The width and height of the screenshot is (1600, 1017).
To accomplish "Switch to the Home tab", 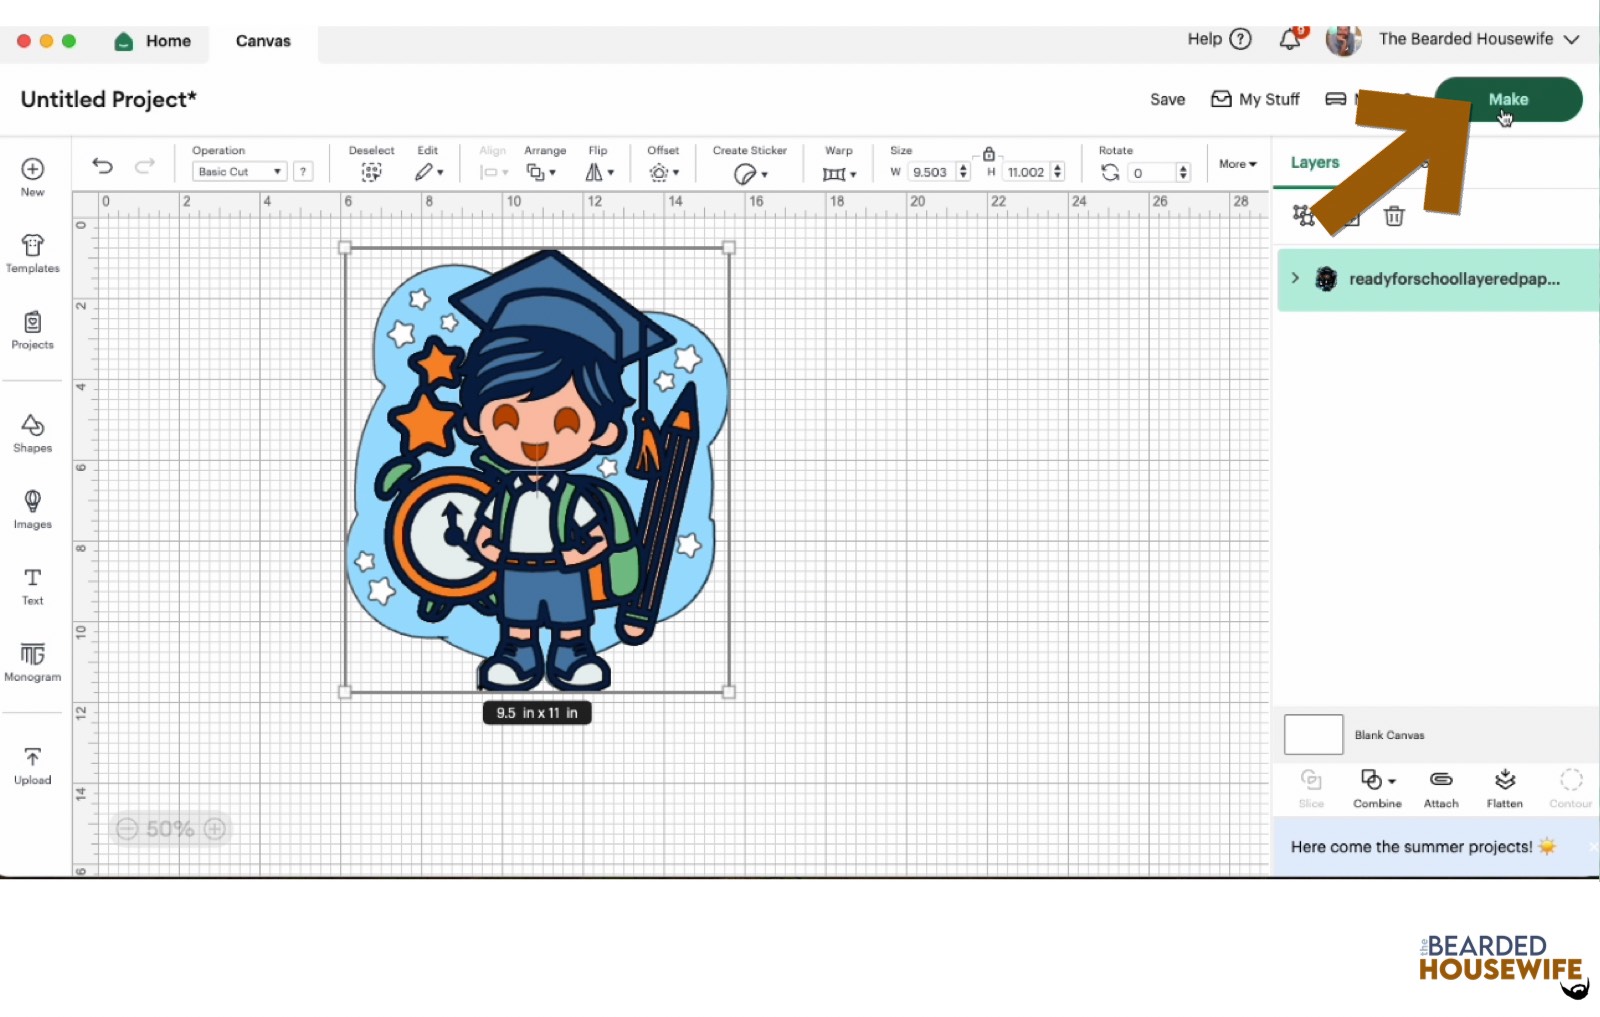I will click(x=153, y=41).
